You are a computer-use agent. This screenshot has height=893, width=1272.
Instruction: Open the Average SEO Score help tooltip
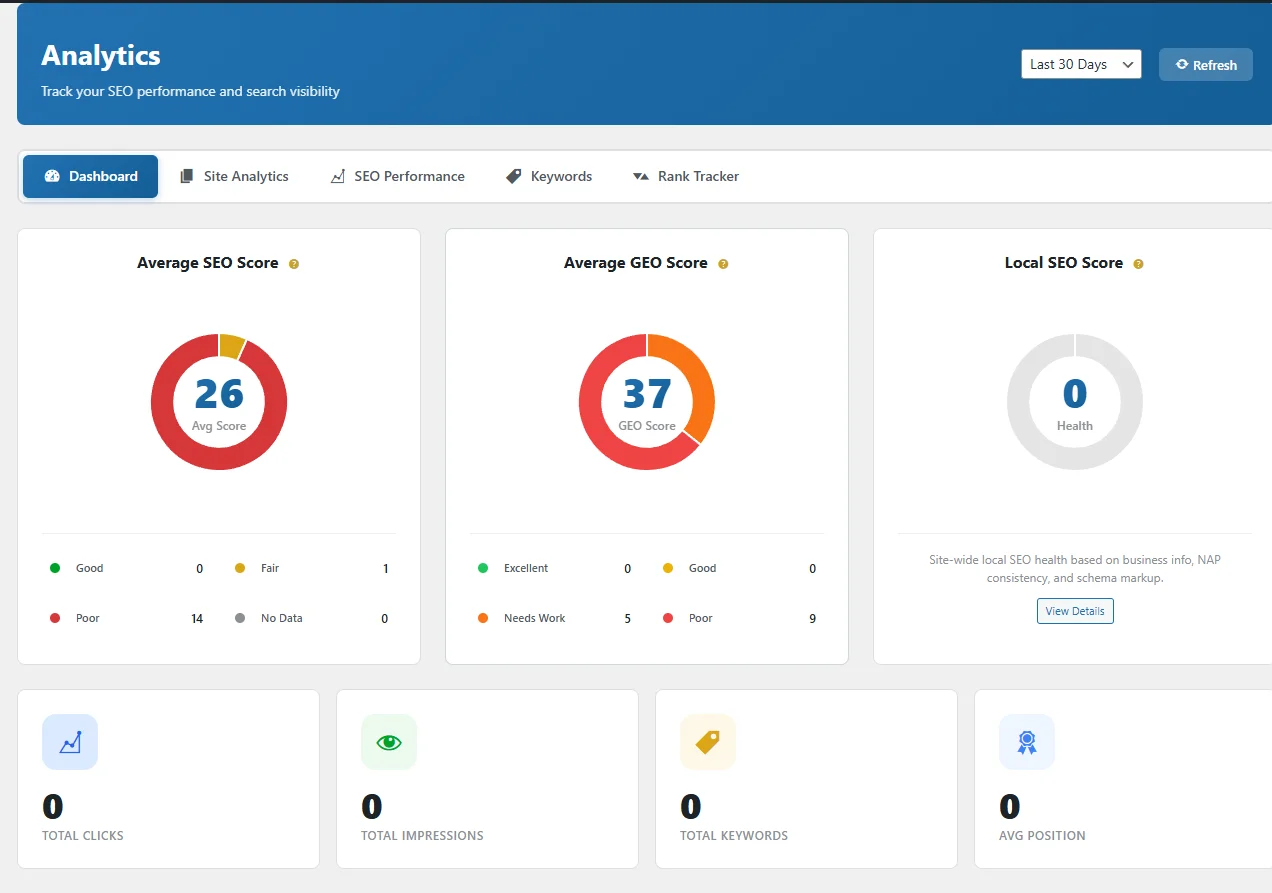click(x=293, y=263)
